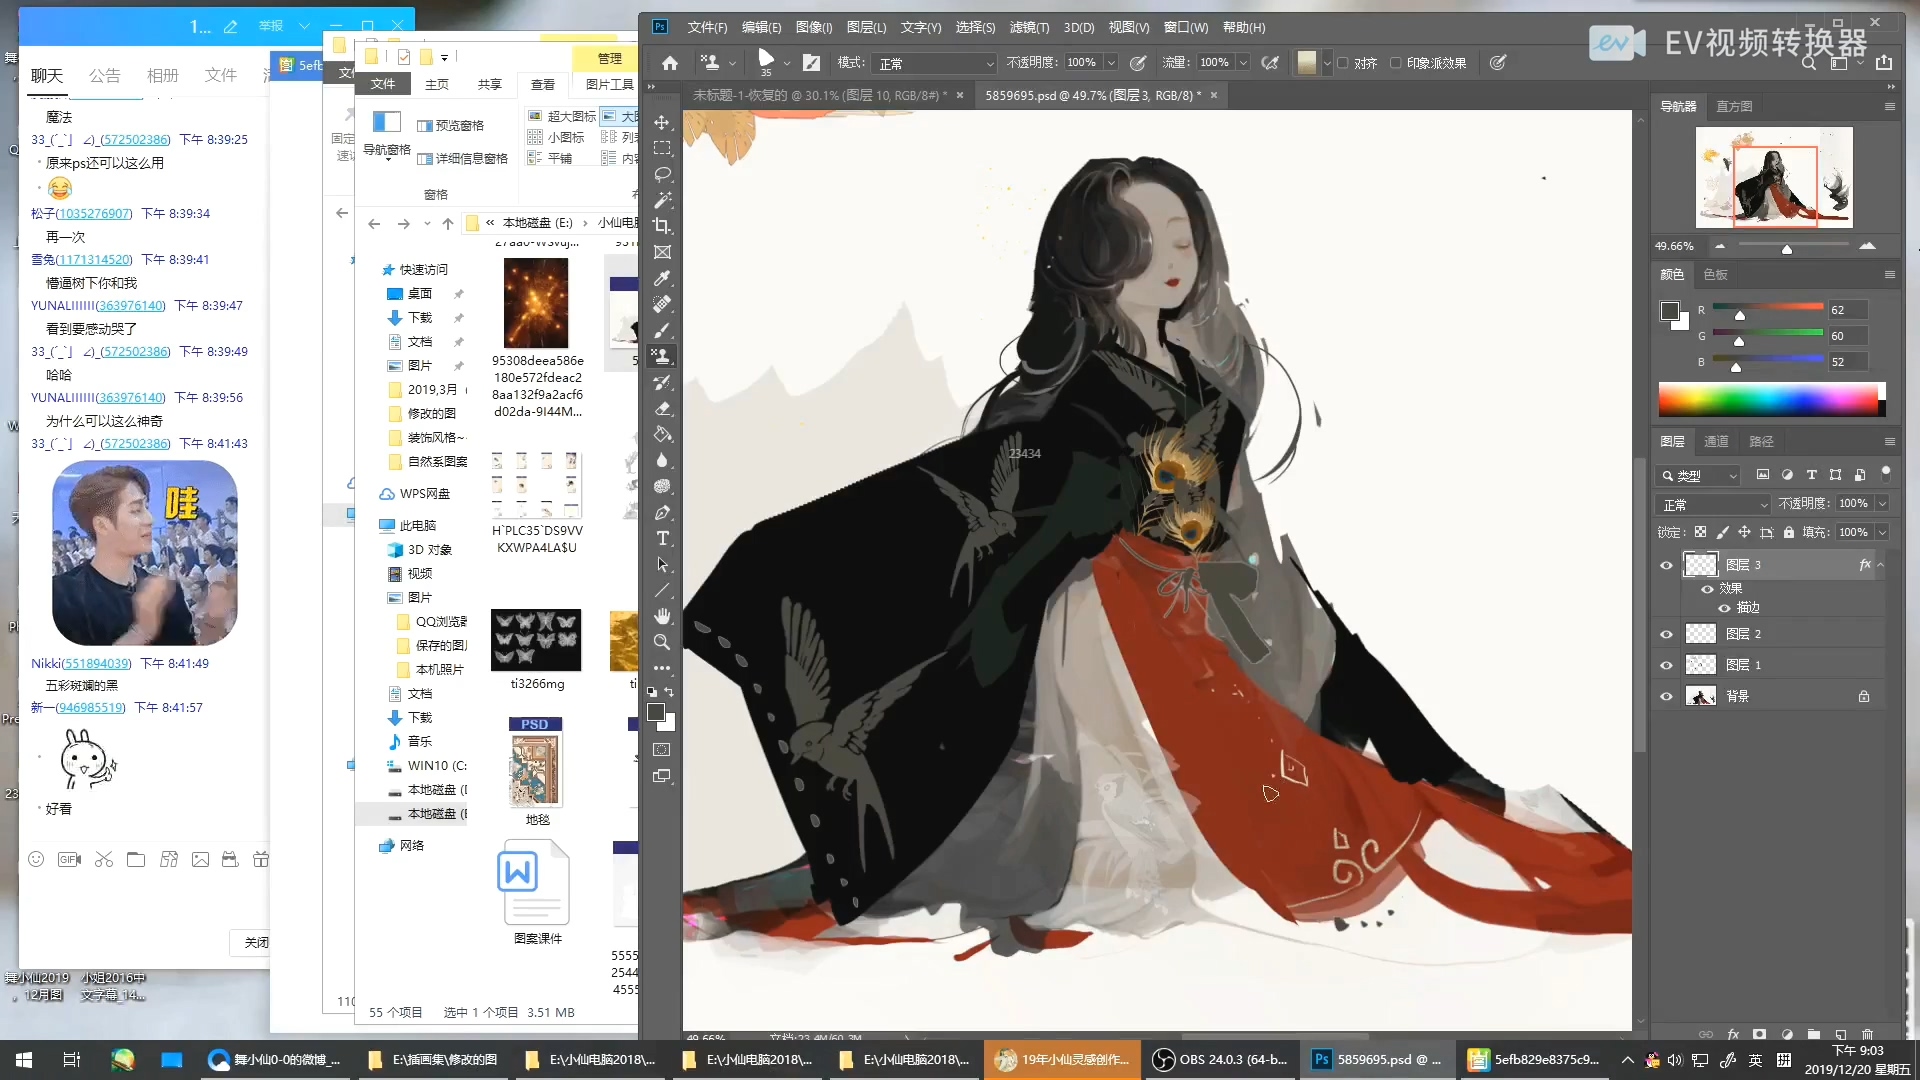Open layer blend mode 正常 dropdown
Screen dimensions: 1920x1080
1713,504
